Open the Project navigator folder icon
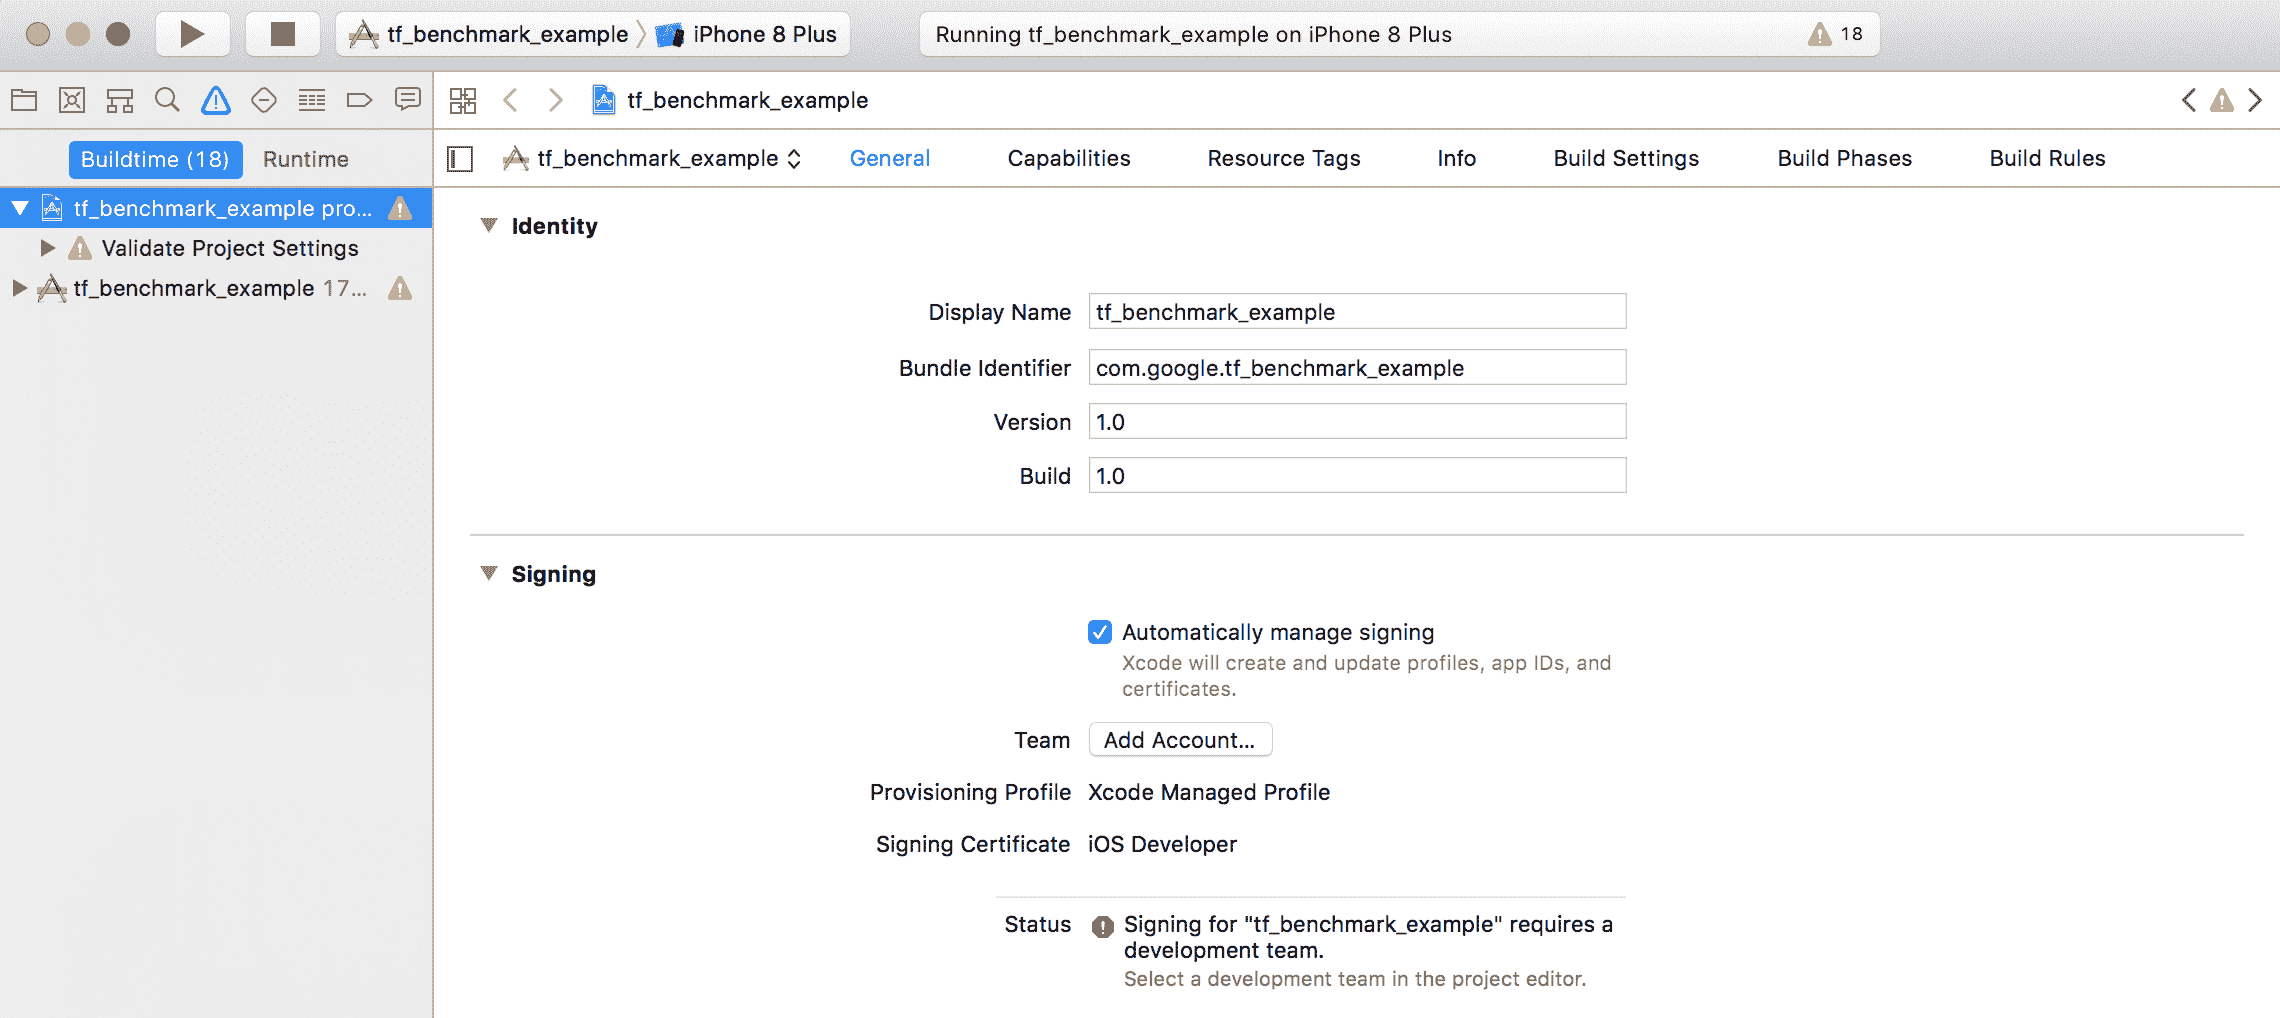Viewport: 2280px width, 1018px height. pos(24,100)
